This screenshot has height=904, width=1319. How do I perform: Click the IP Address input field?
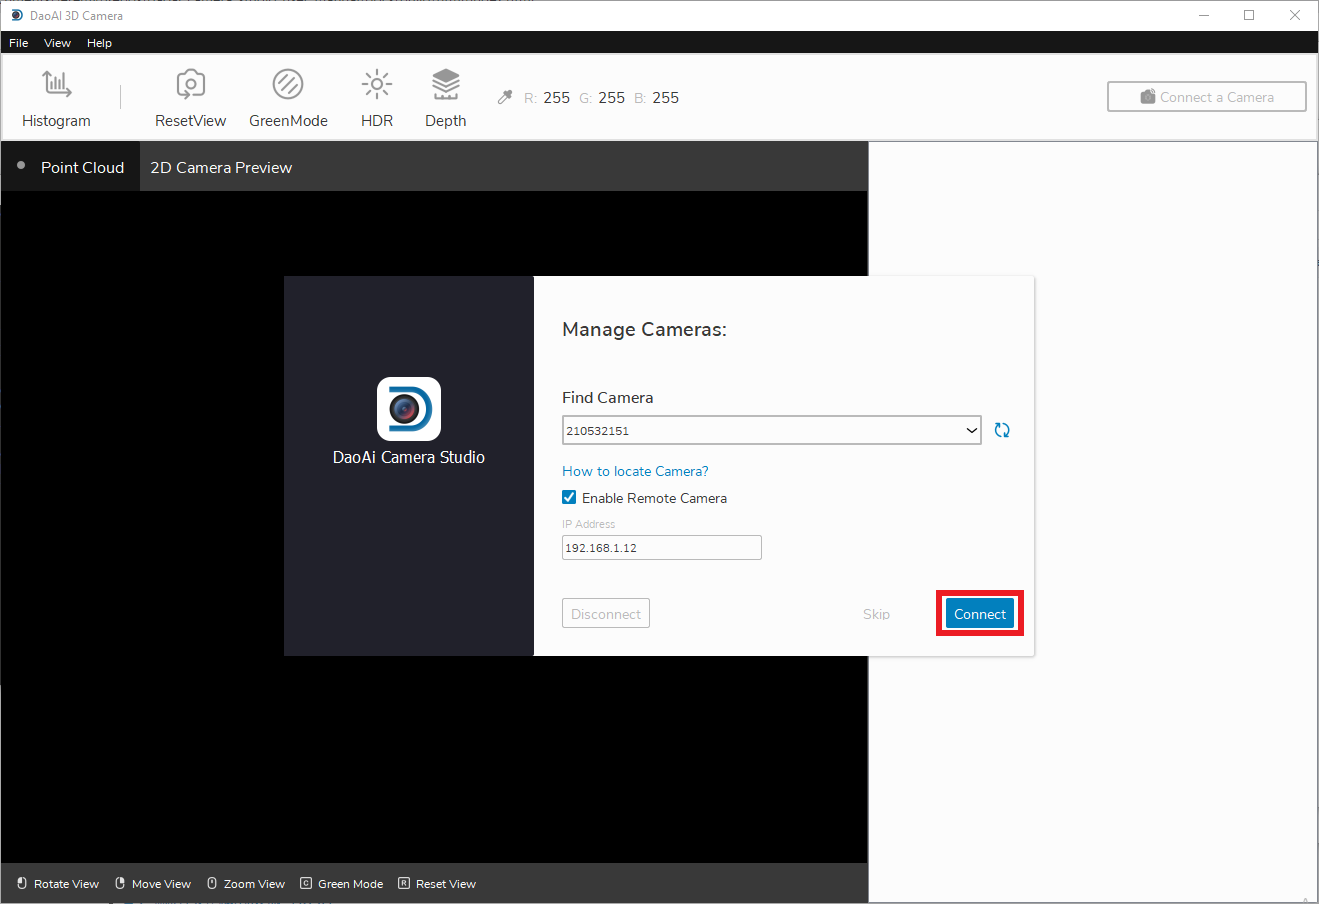[x=661, y=548]
